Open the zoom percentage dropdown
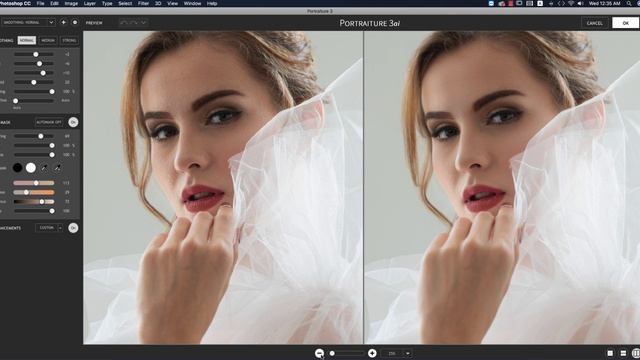Viewport: 640px width, 360px height. coord(396,353)
